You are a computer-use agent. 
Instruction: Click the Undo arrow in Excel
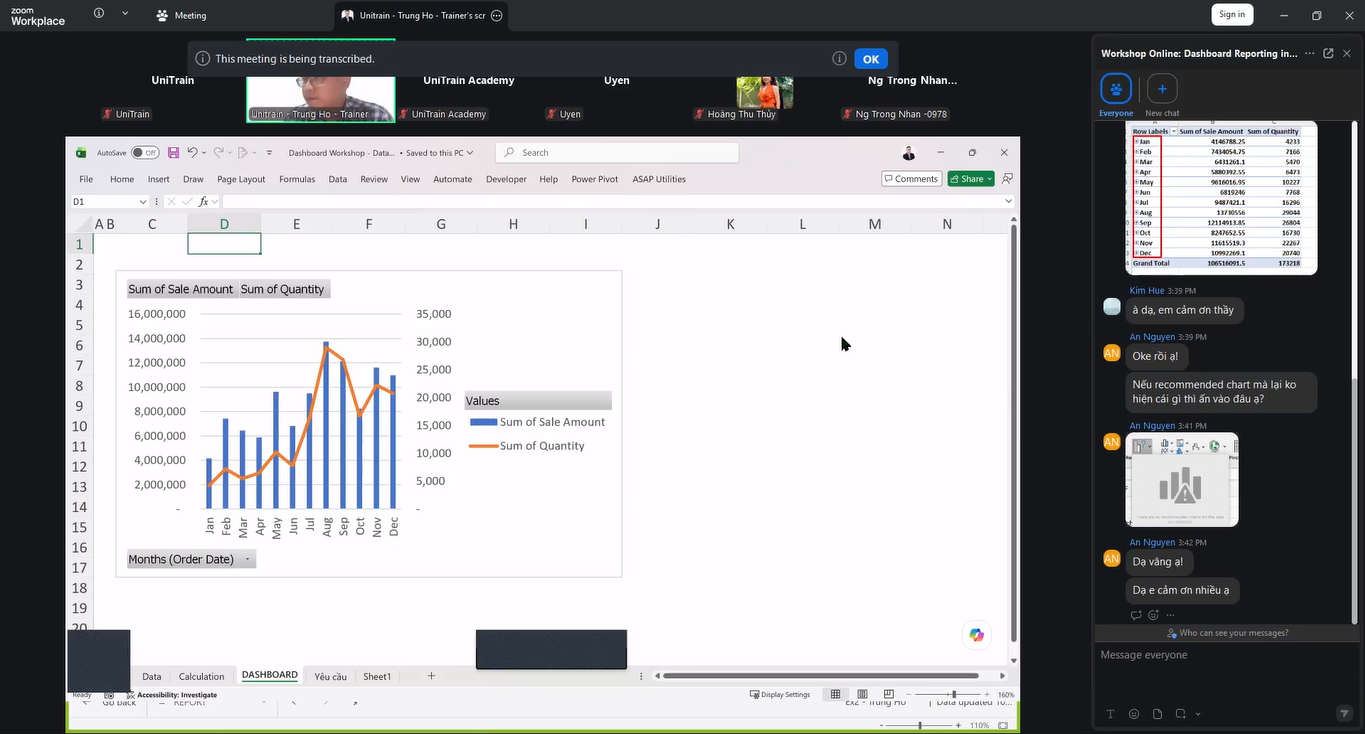coord(192,153)
